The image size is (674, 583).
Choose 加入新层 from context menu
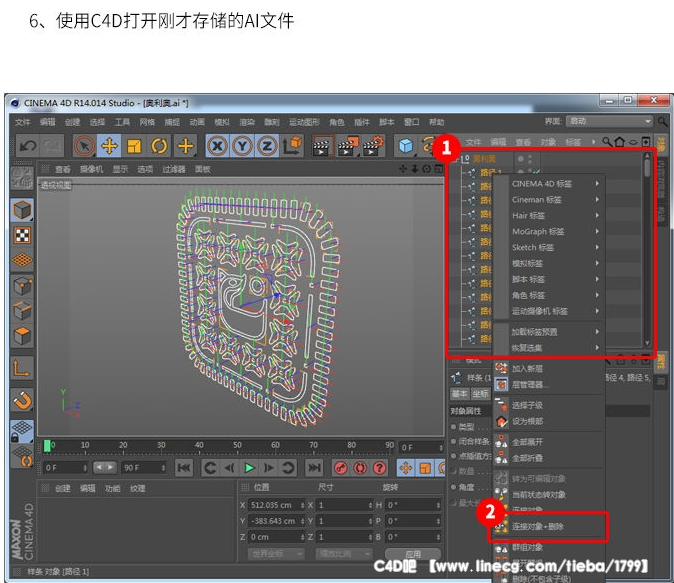click(x=549, y=368)
